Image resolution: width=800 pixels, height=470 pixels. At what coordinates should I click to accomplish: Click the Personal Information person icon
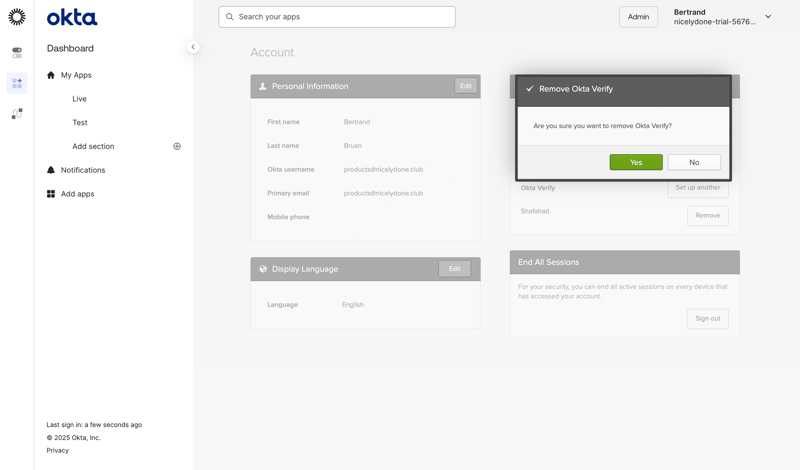pos(262,86)
